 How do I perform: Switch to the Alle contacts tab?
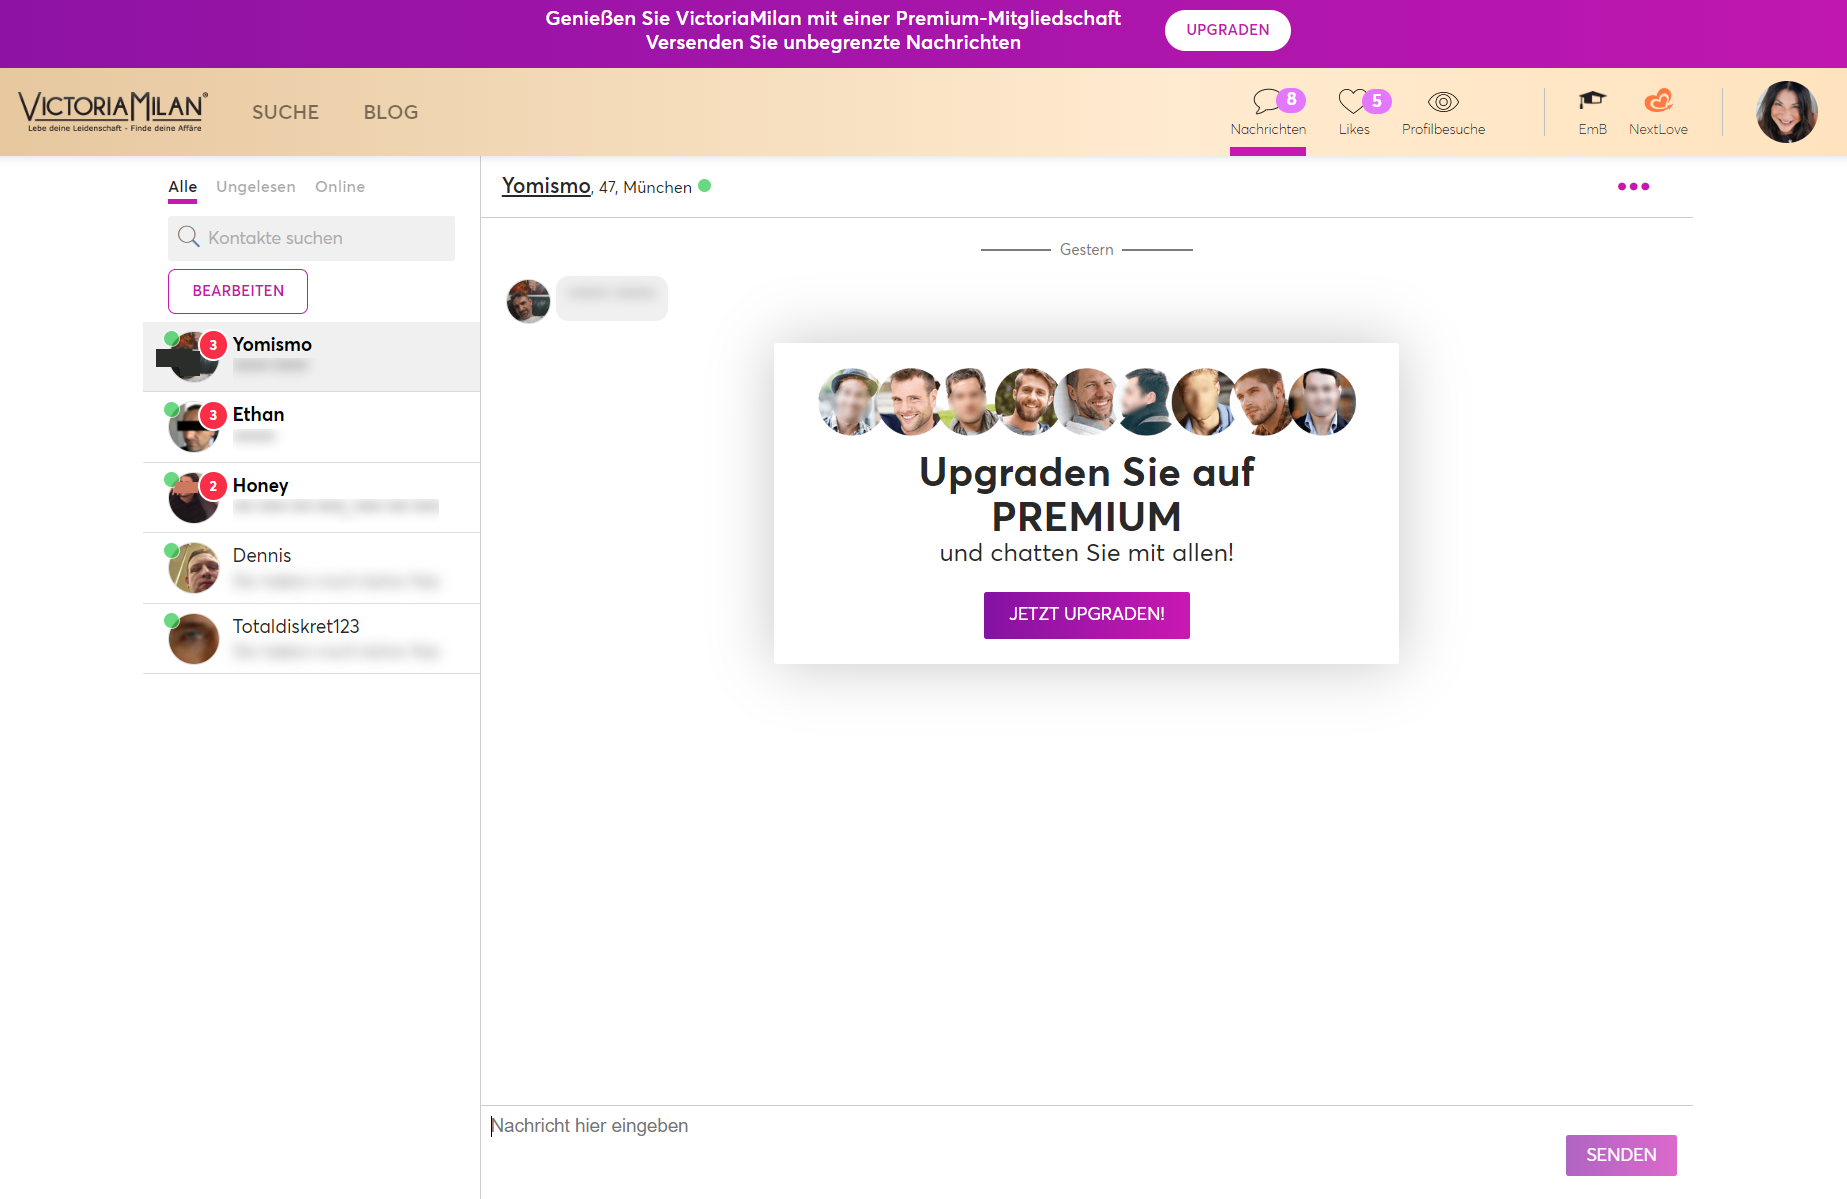(182, 187)
